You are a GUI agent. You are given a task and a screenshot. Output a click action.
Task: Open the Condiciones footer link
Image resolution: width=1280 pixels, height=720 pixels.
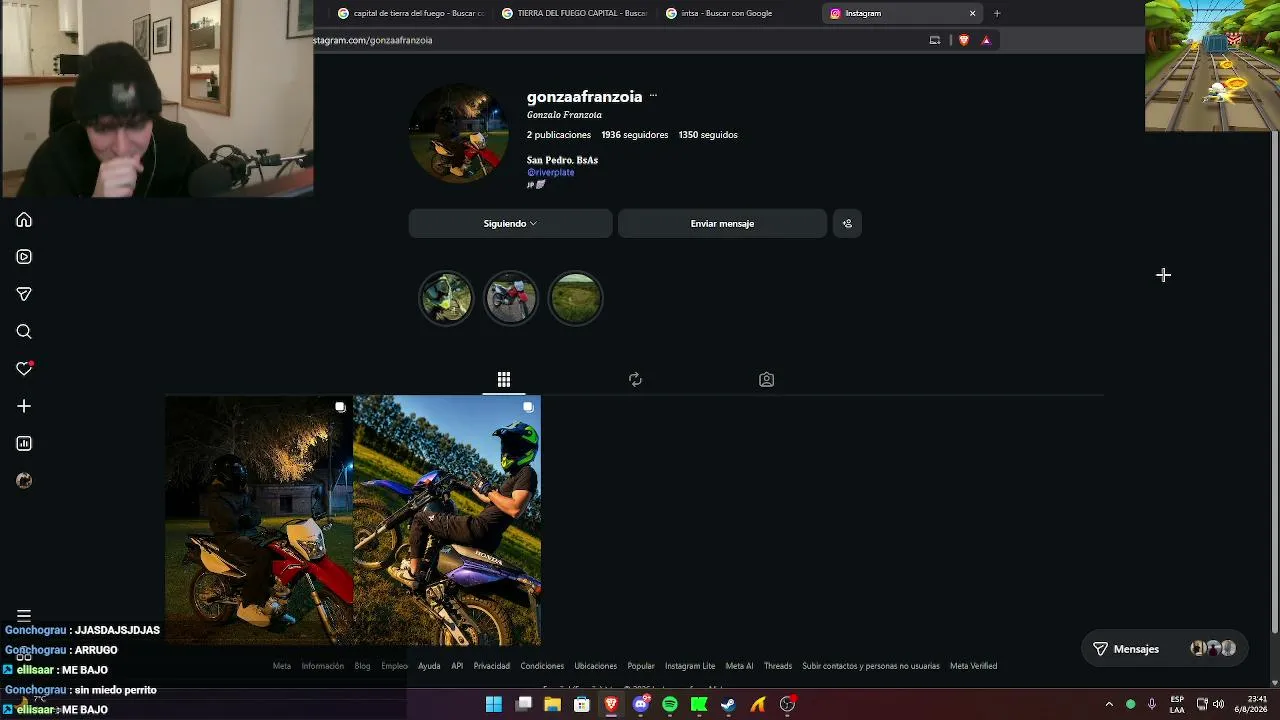click(542, 666)
